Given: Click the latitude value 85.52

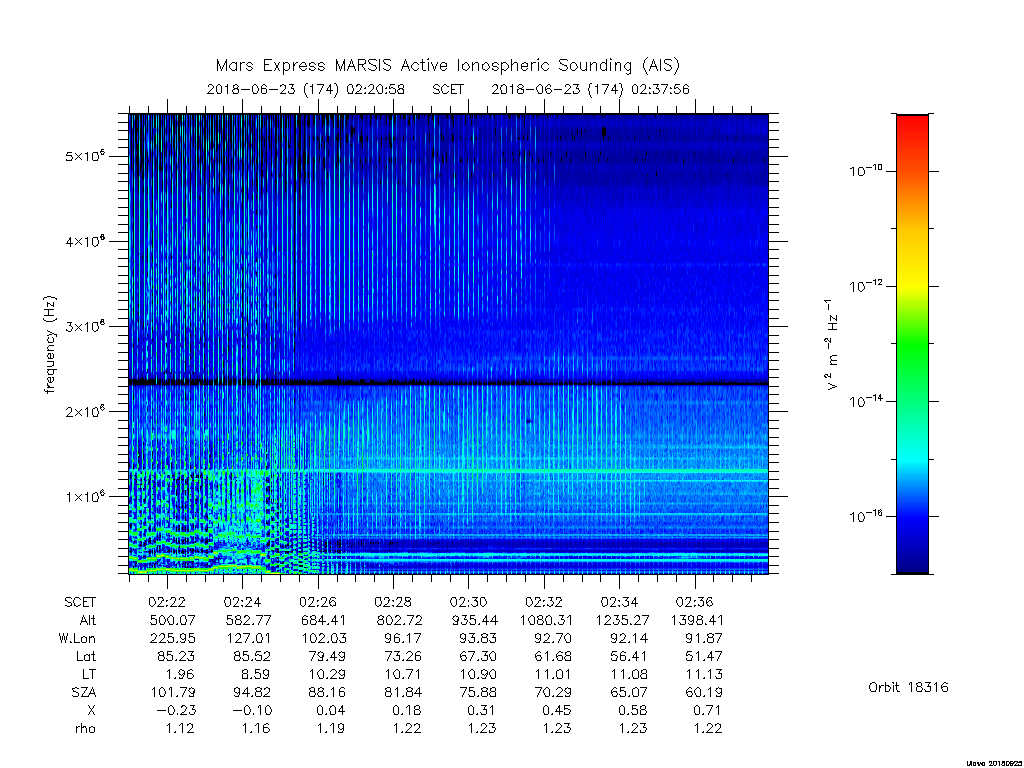Looking at the screenshot, I should 252,656.
